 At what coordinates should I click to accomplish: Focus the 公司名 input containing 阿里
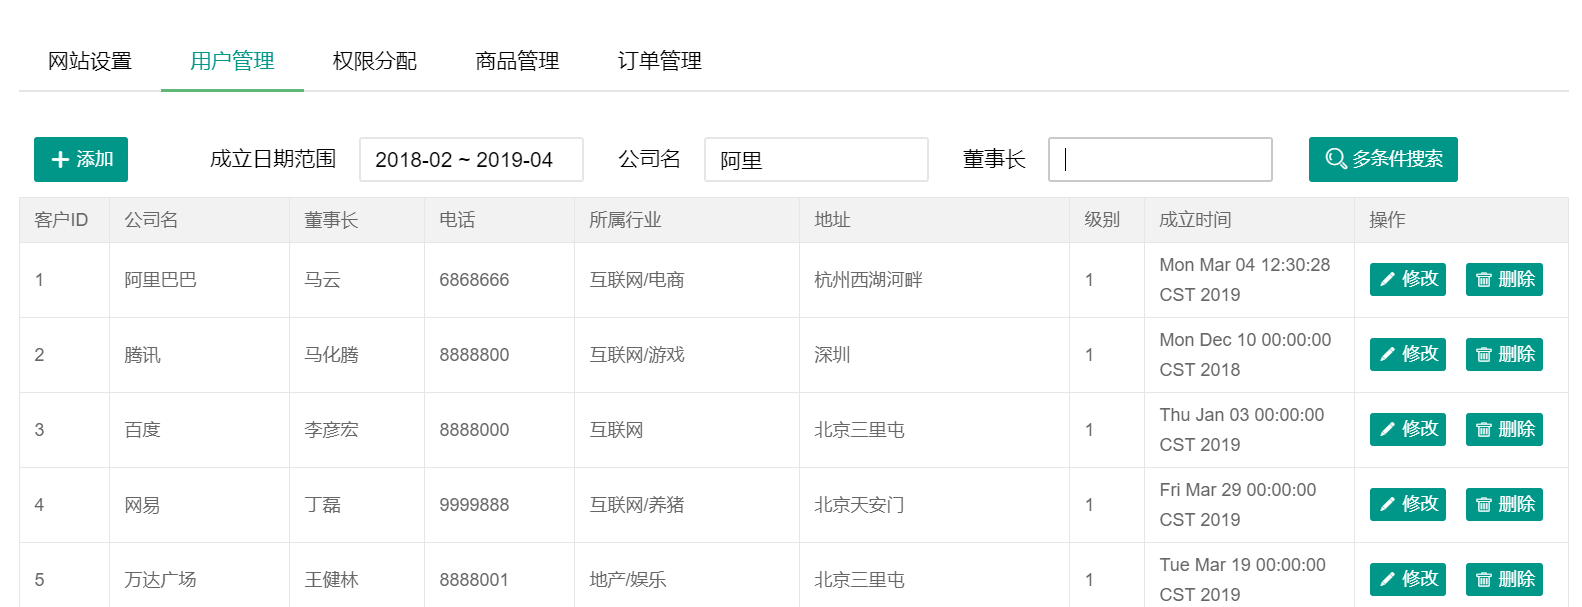tap(816, 159)
